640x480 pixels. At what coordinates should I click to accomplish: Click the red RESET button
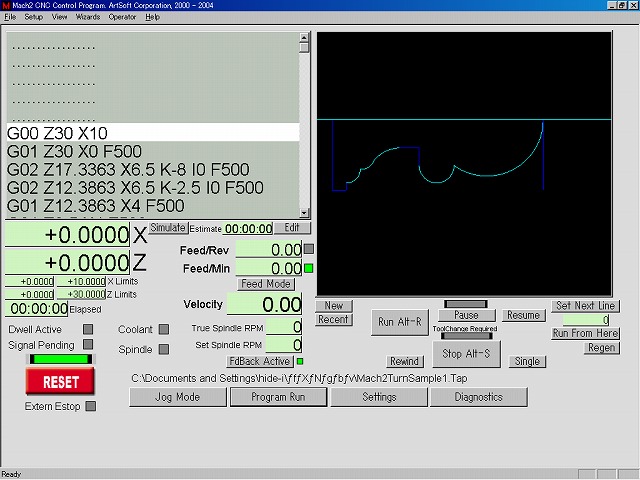coord(60,381)
